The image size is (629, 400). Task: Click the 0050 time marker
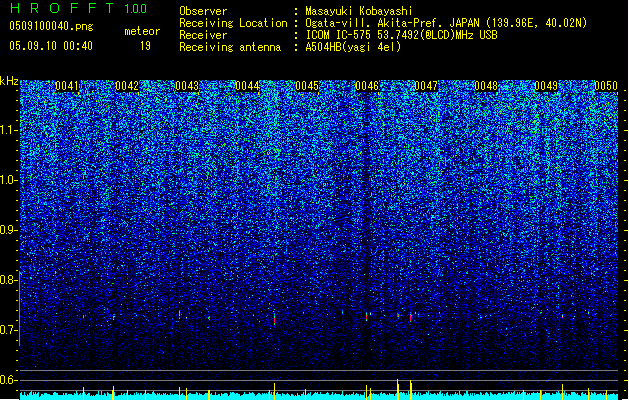606,86
